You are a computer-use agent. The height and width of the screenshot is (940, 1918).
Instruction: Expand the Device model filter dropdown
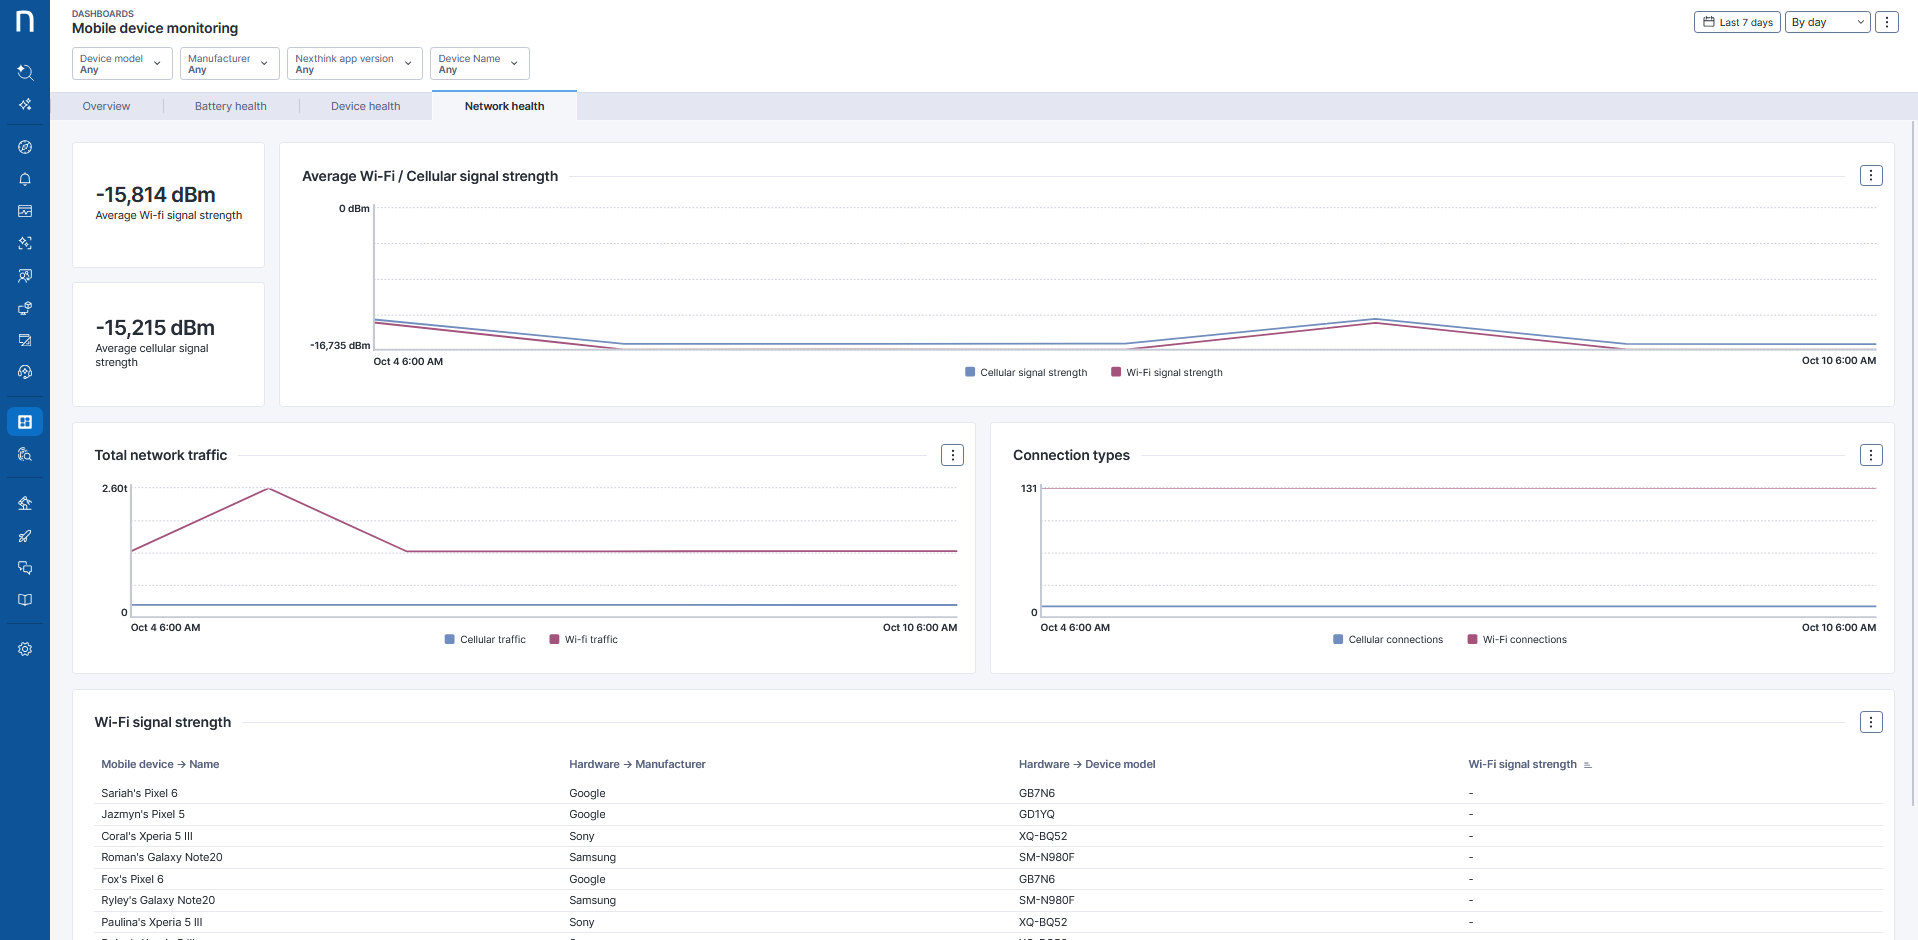click(x=121, y=64)
